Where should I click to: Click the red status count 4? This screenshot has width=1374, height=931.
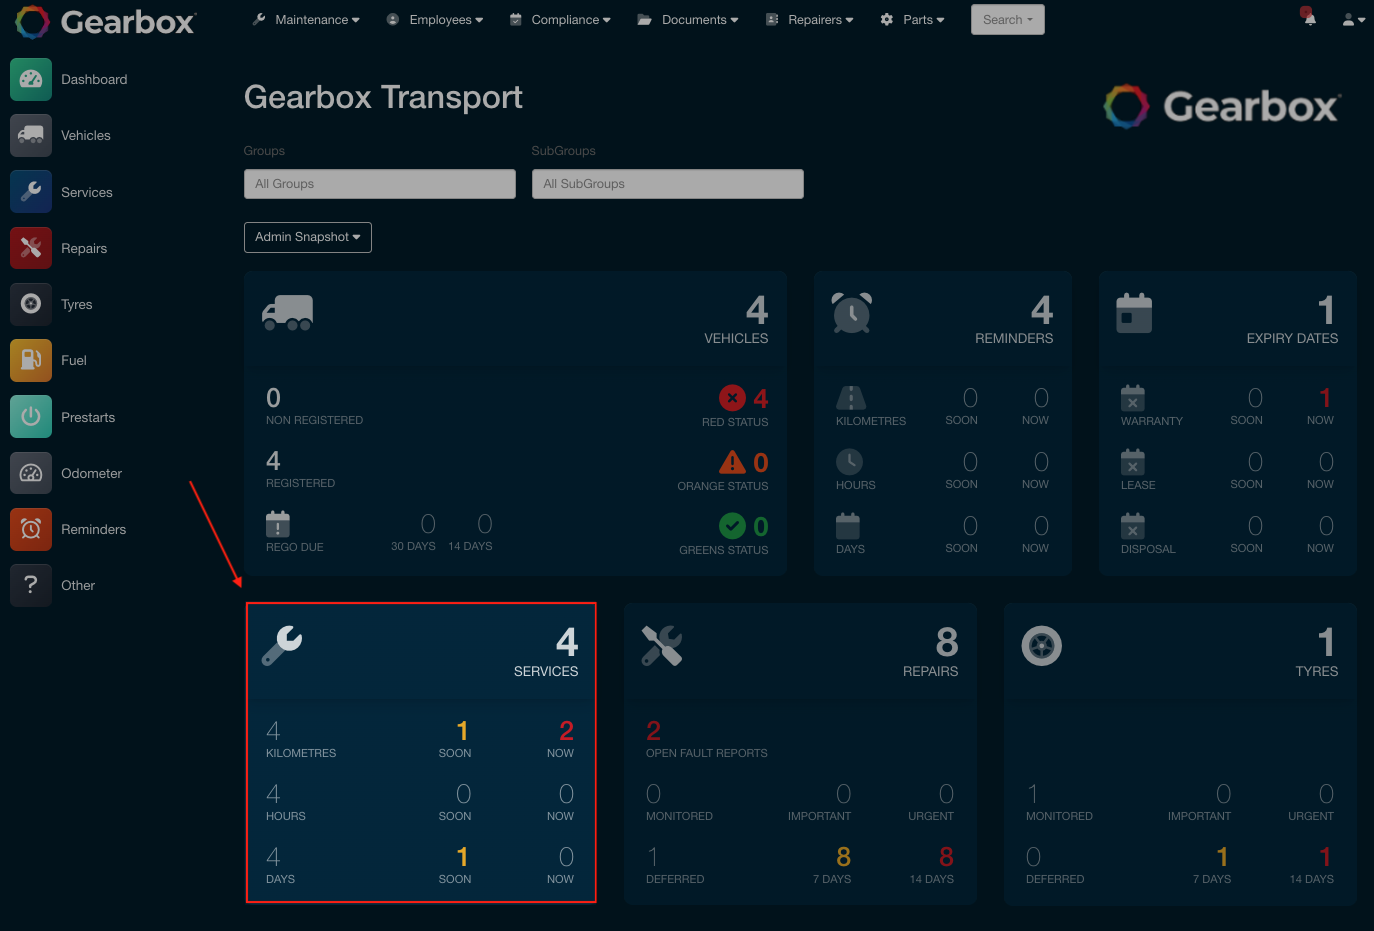click(x=761, y=399)
